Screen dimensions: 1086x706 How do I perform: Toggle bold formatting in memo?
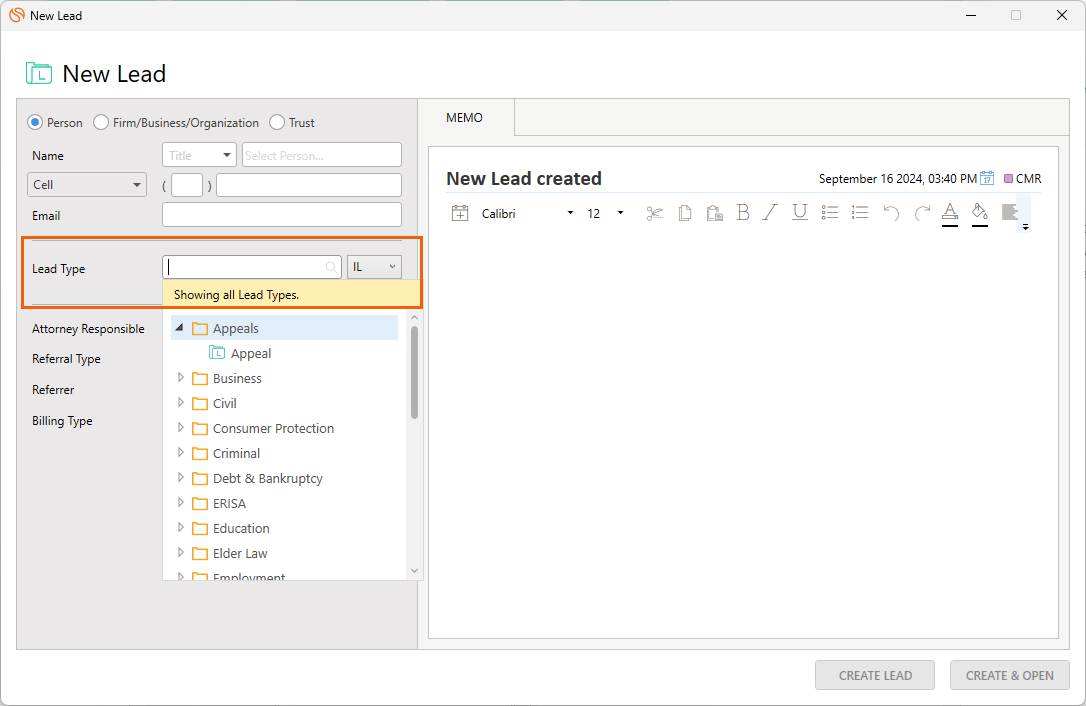(x=743, y=213)
